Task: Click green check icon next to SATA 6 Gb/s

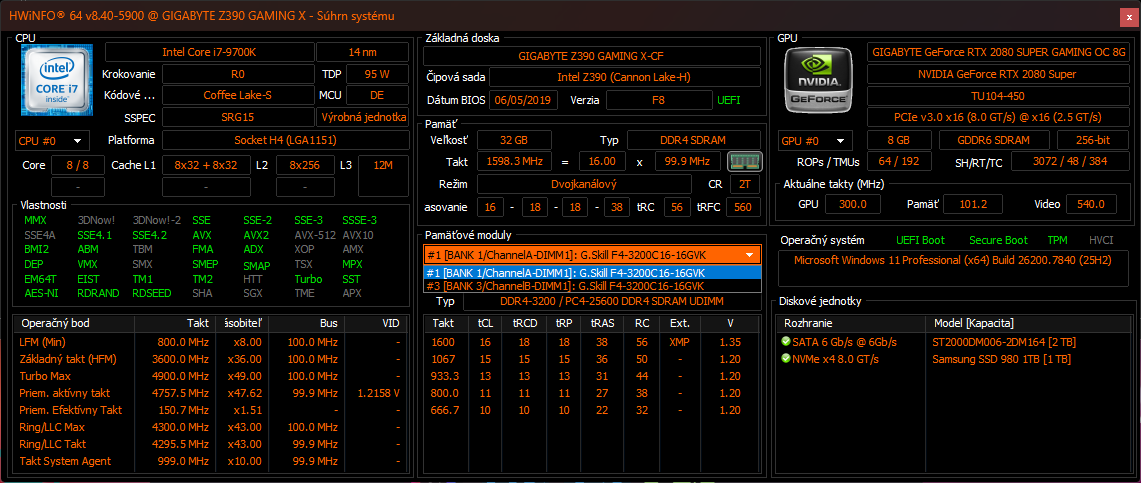Action: point(784,342)
